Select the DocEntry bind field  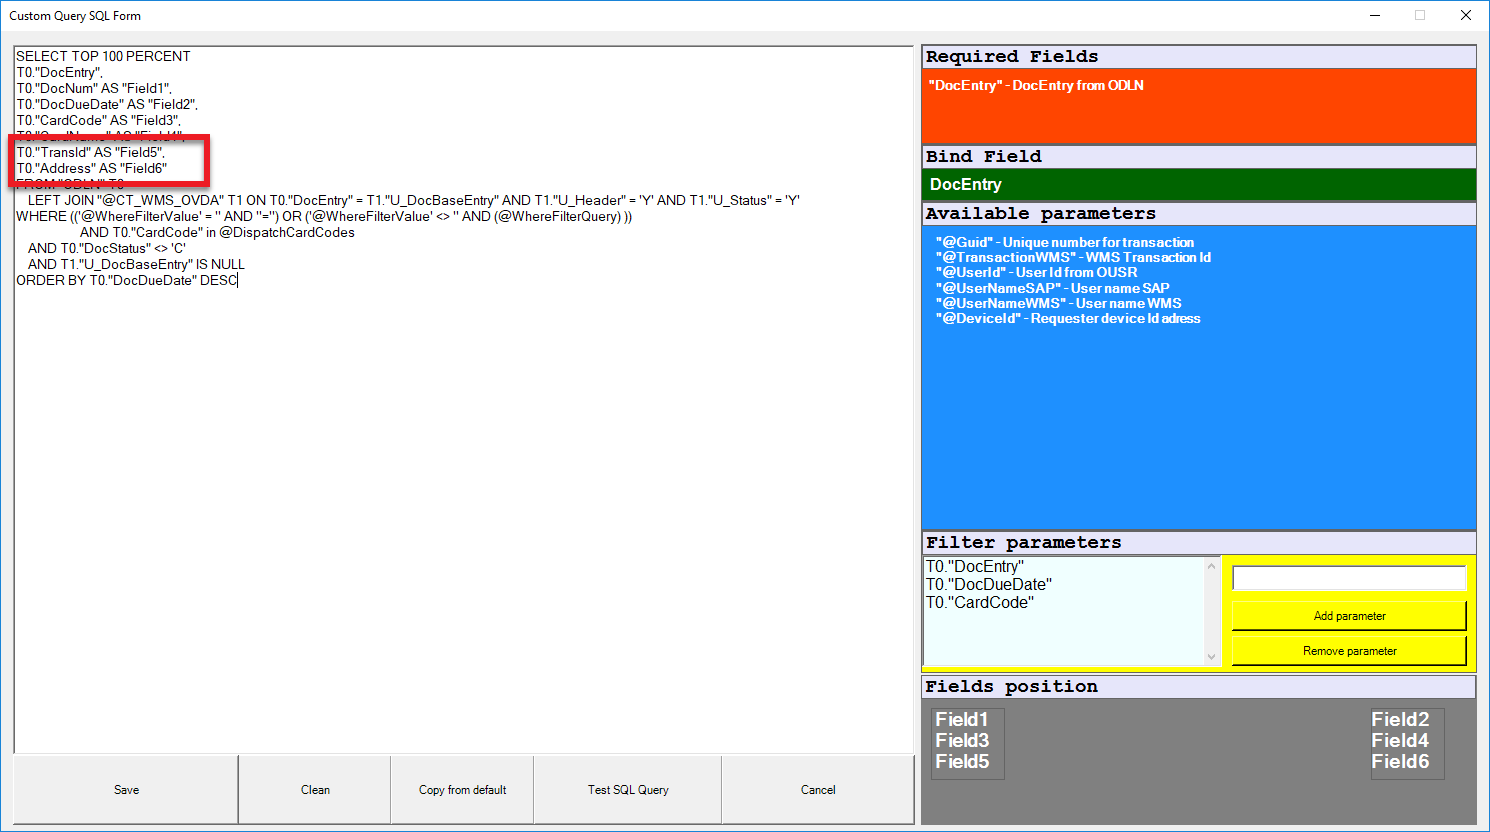[x=1197, y=185]
